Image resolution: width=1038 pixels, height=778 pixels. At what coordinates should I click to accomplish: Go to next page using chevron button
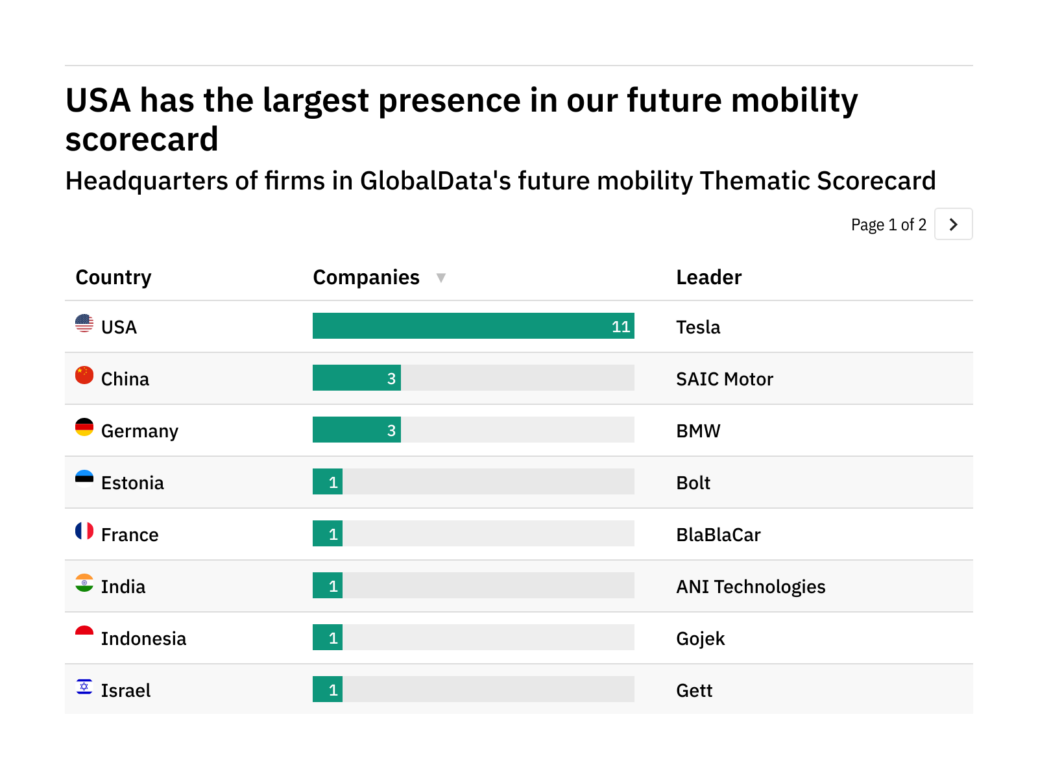[953, 225]
